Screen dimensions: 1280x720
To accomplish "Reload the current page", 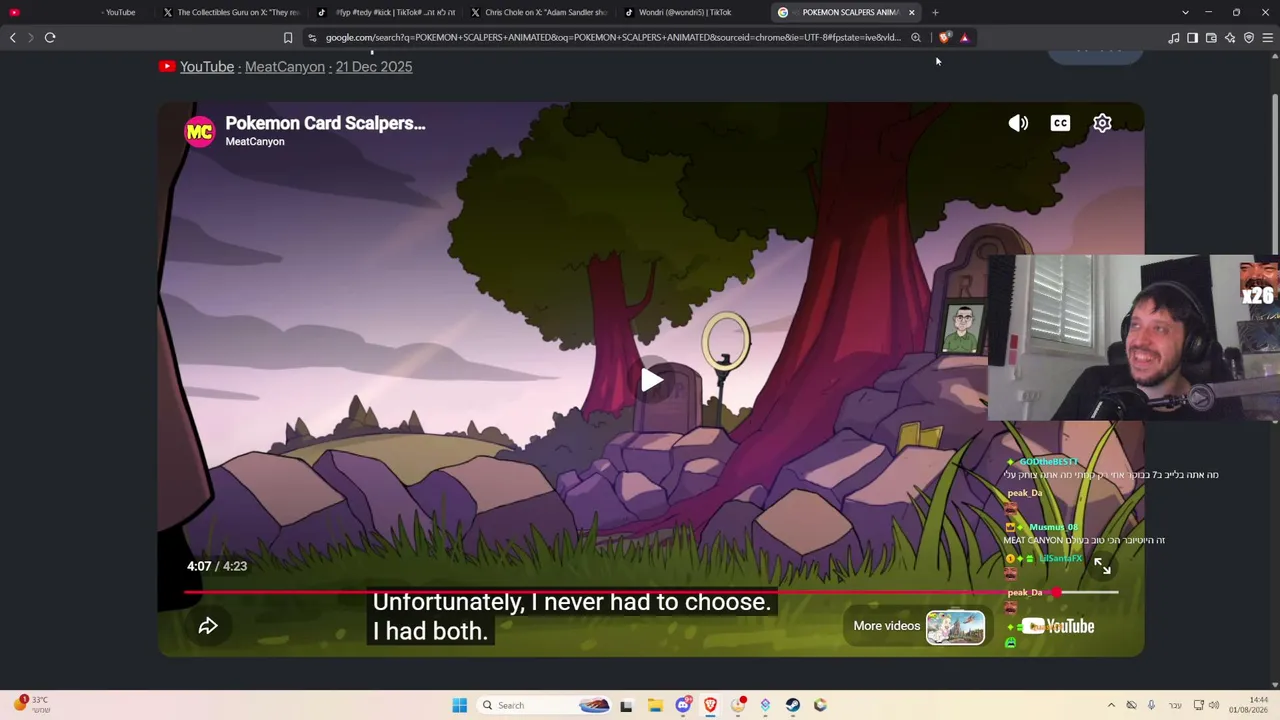I will click(x=50, y=38).
